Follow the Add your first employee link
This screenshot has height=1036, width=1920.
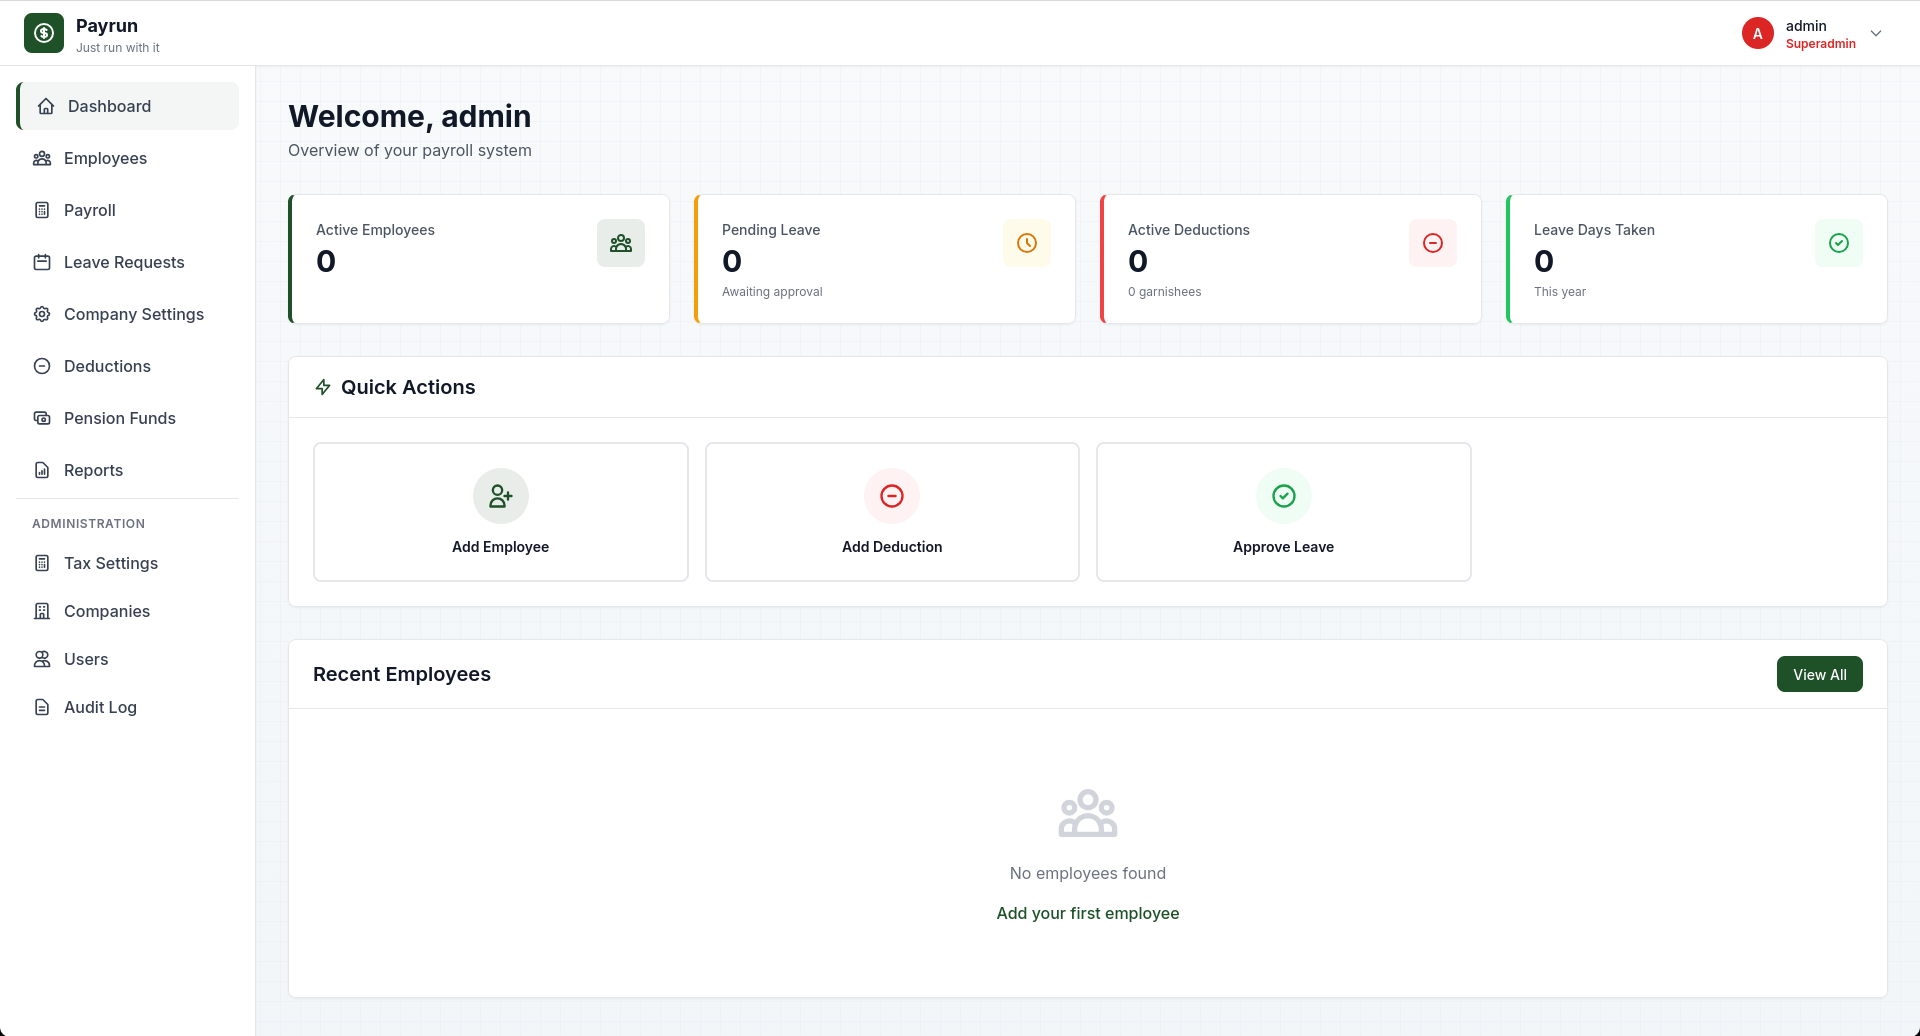[x=1087, y=913]
